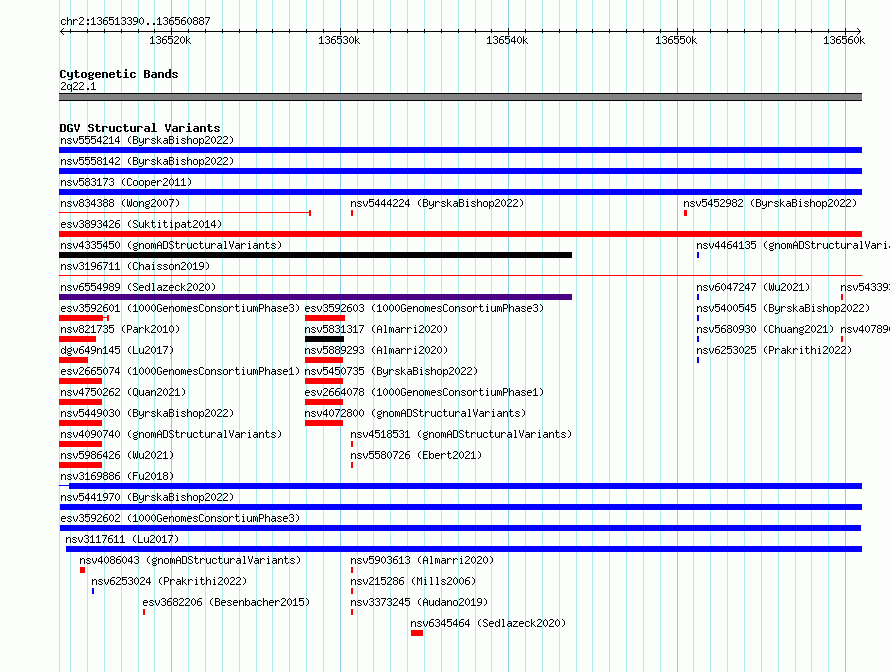Click nsv6047247 (Wu2021) label
This screenshot has height=672, width=890.
753,287
